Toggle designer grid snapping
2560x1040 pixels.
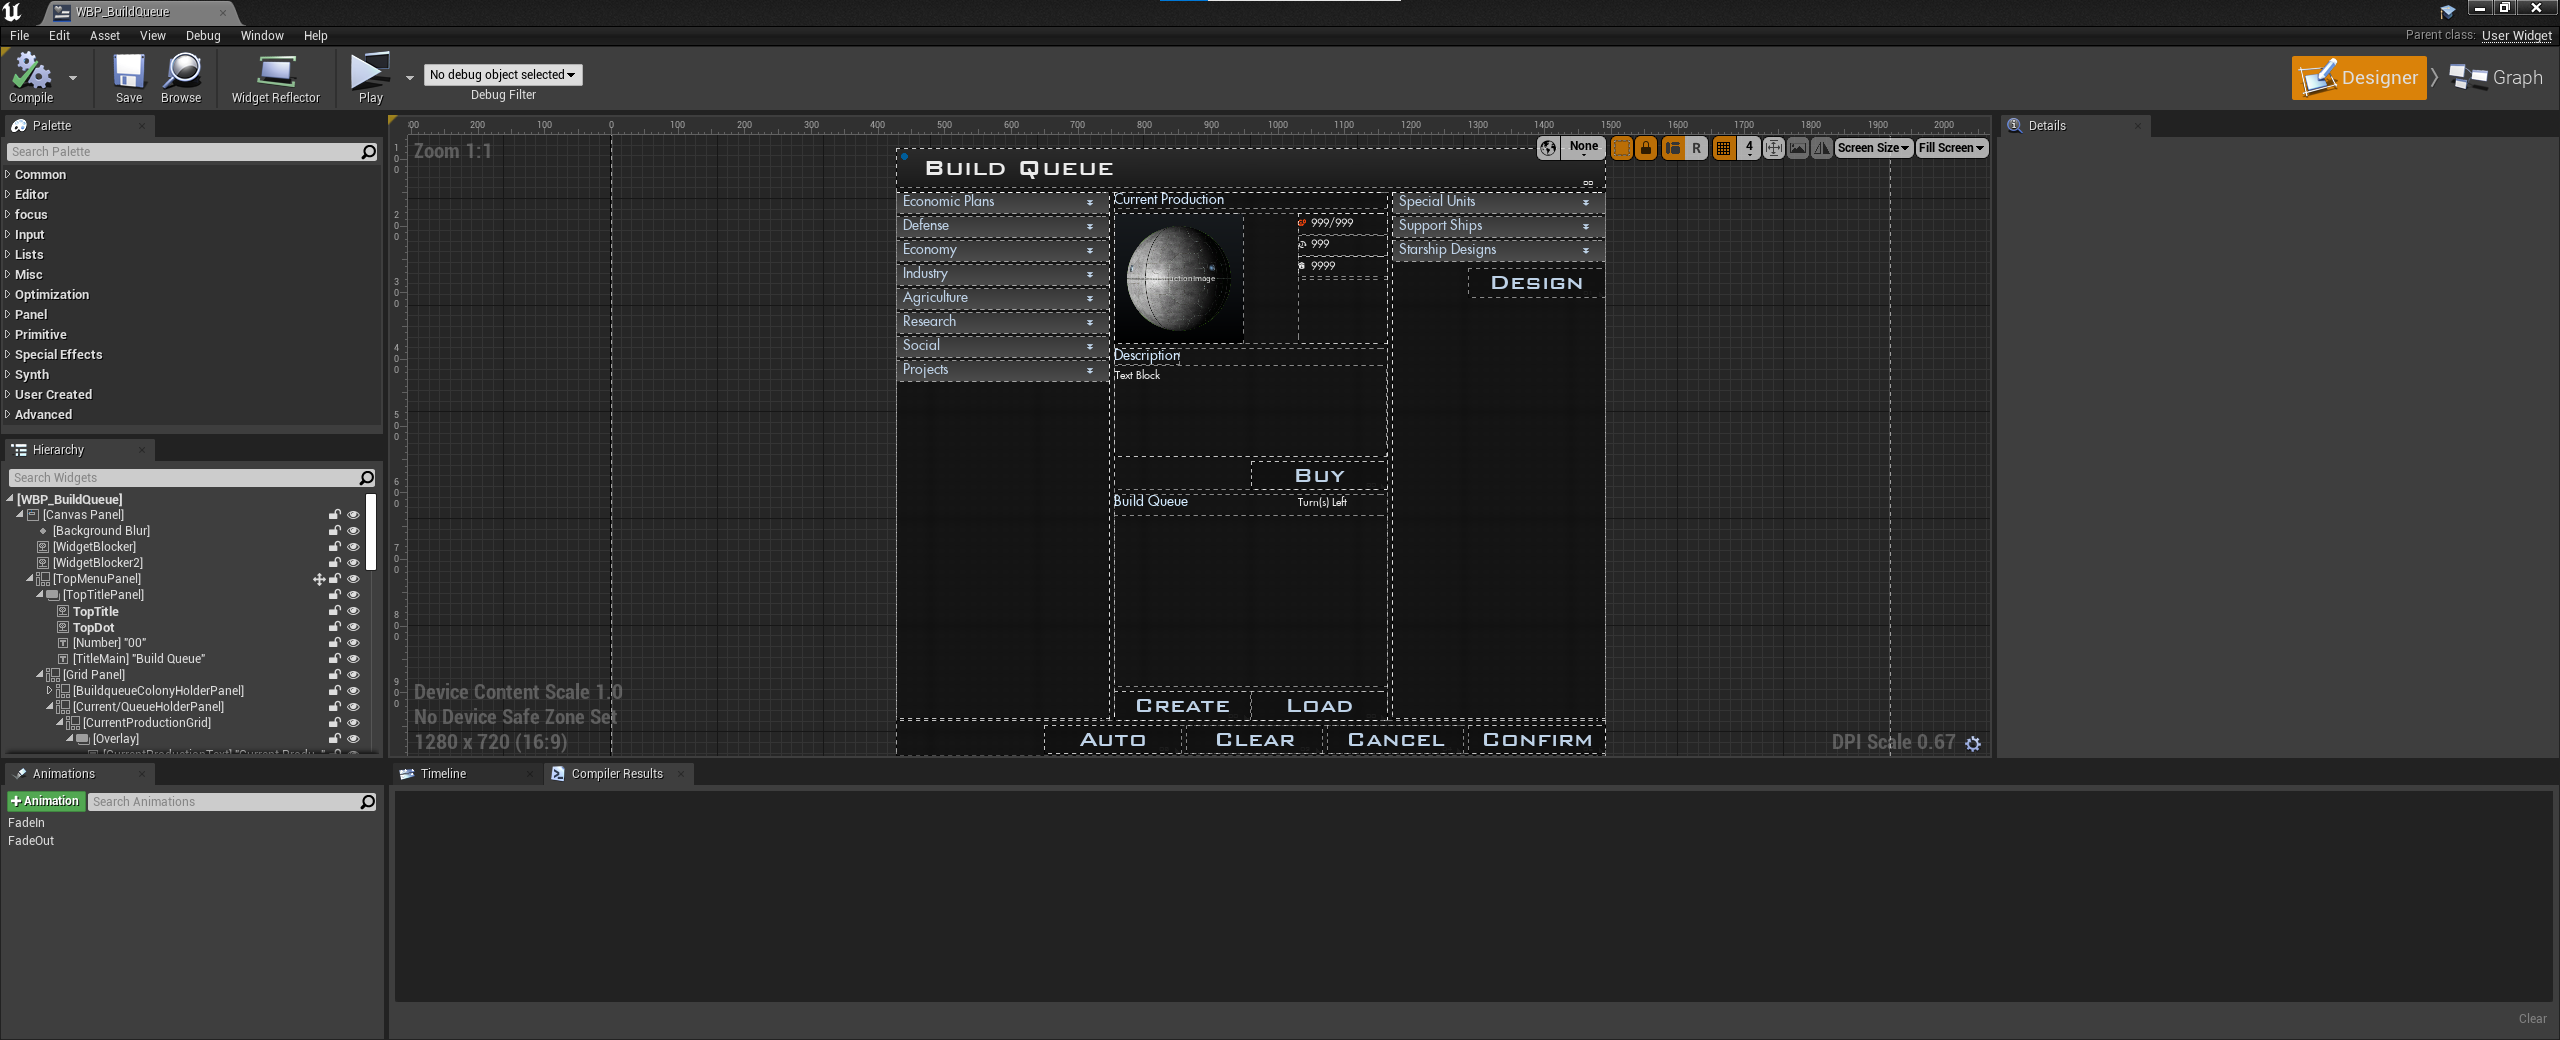point(1723,148)
